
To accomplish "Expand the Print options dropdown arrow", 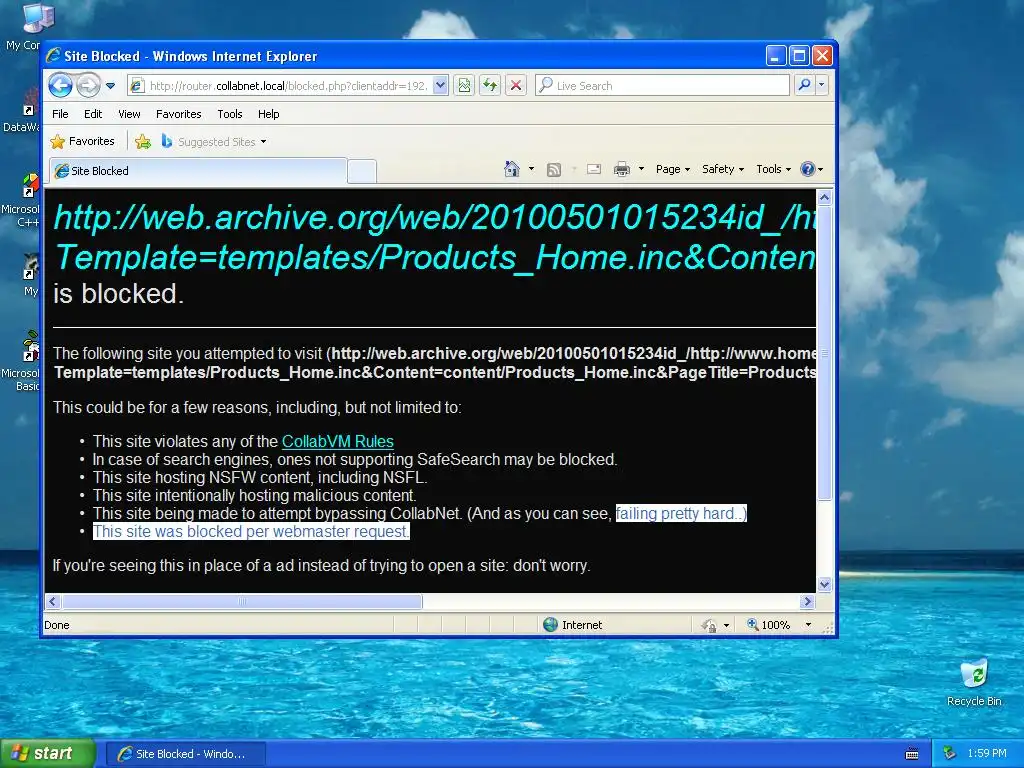I will point(641,169).
